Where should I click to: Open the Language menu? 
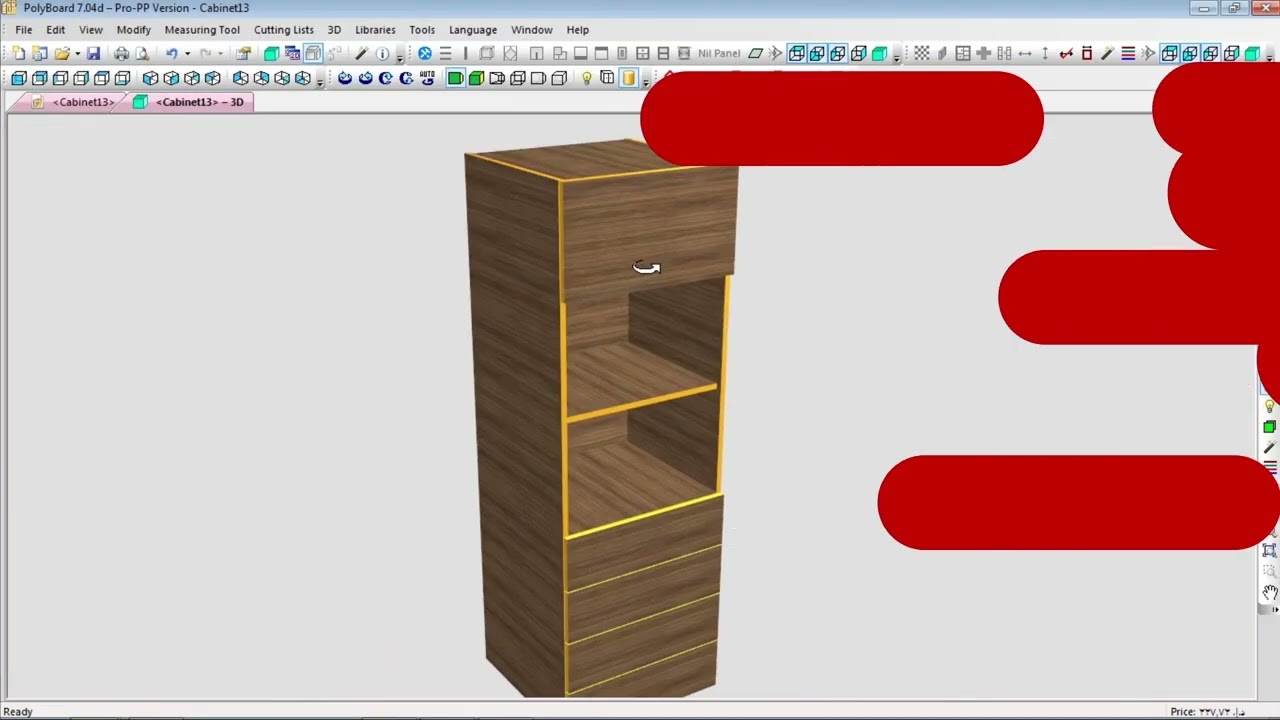(473, 30)
